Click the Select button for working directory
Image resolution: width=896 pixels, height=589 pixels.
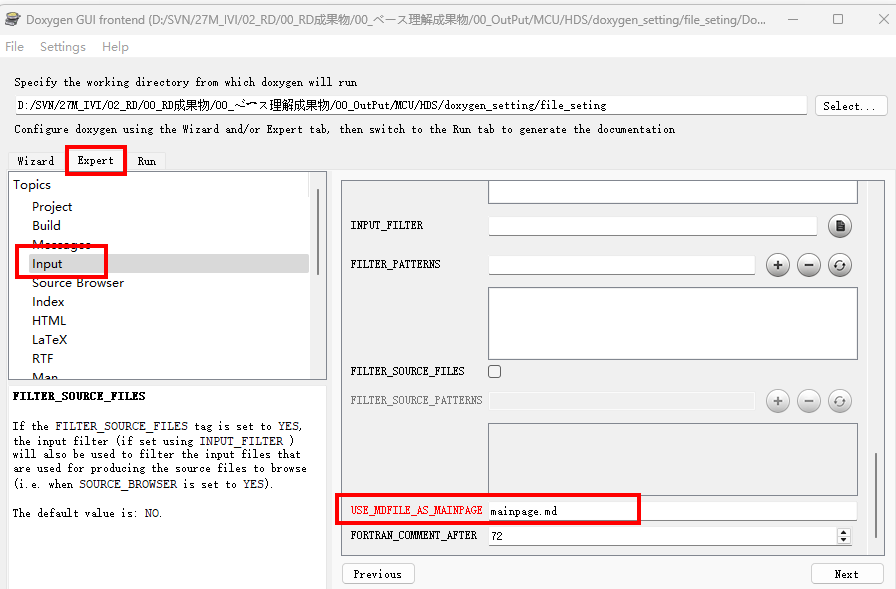click(x=851, y=104)
